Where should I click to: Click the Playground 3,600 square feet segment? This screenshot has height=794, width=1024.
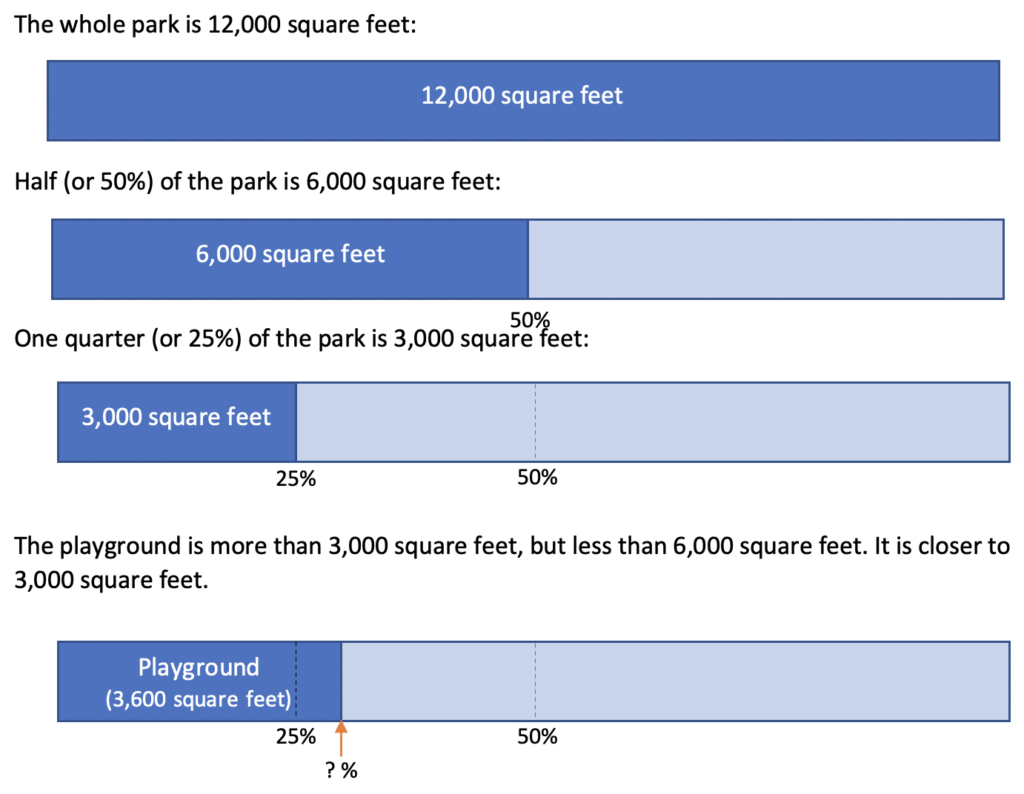click(199, 682)
